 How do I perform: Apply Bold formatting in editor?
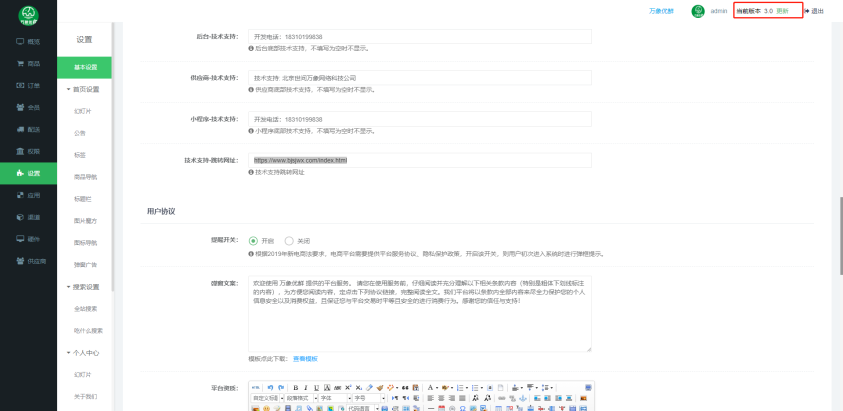click(296, 387)
